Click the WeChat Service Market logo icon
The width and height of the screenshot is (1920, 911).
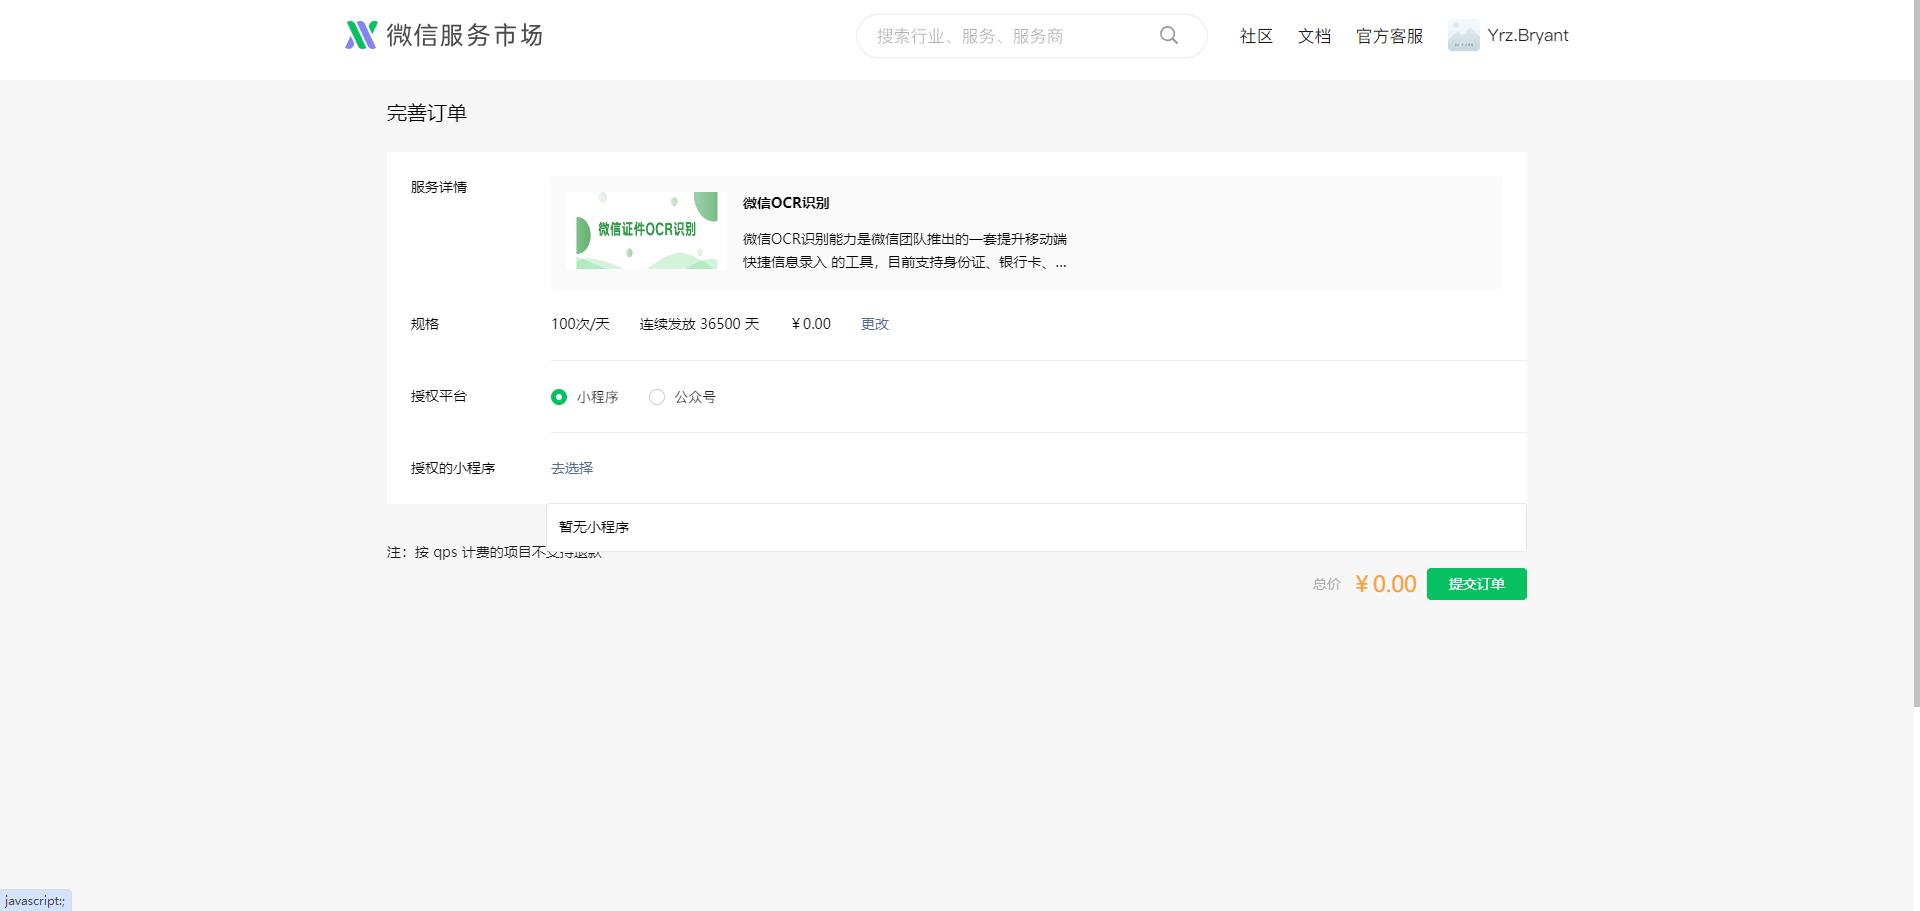(361, 35)
